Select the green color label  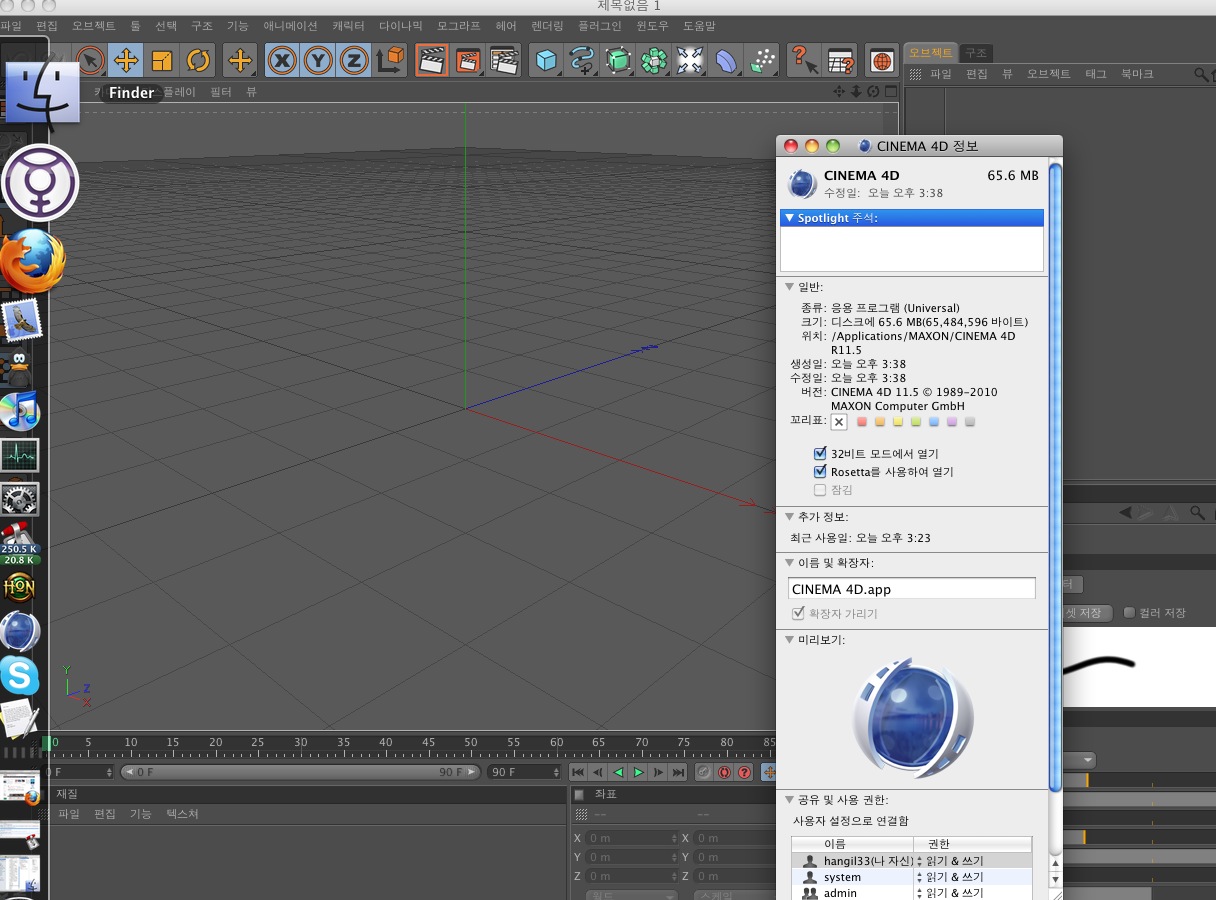(916, 422)
